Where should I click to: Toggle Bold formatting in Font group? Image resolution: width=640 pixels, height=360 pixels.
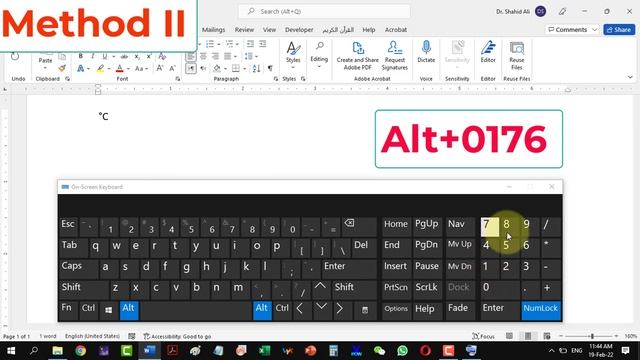click(x=80, y=56)
